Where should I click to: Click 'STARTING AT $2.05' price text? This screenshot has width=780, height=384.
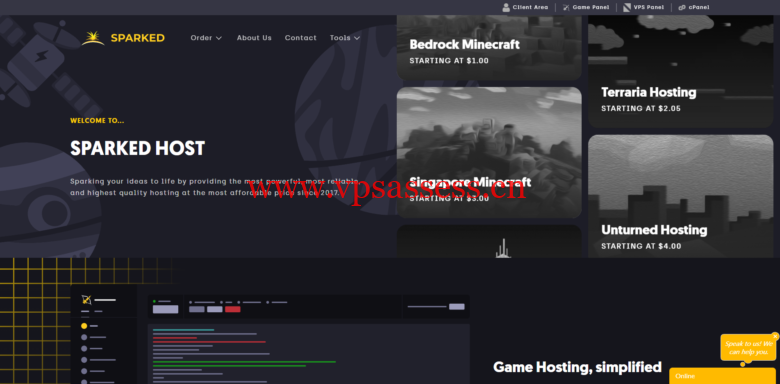click(x=641, y=108)
